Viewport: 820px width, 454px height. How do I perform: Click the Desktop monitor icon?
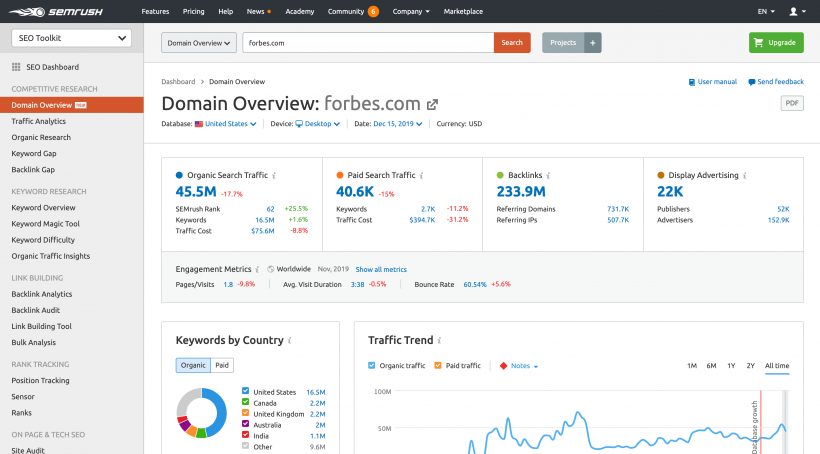(299, 124)
